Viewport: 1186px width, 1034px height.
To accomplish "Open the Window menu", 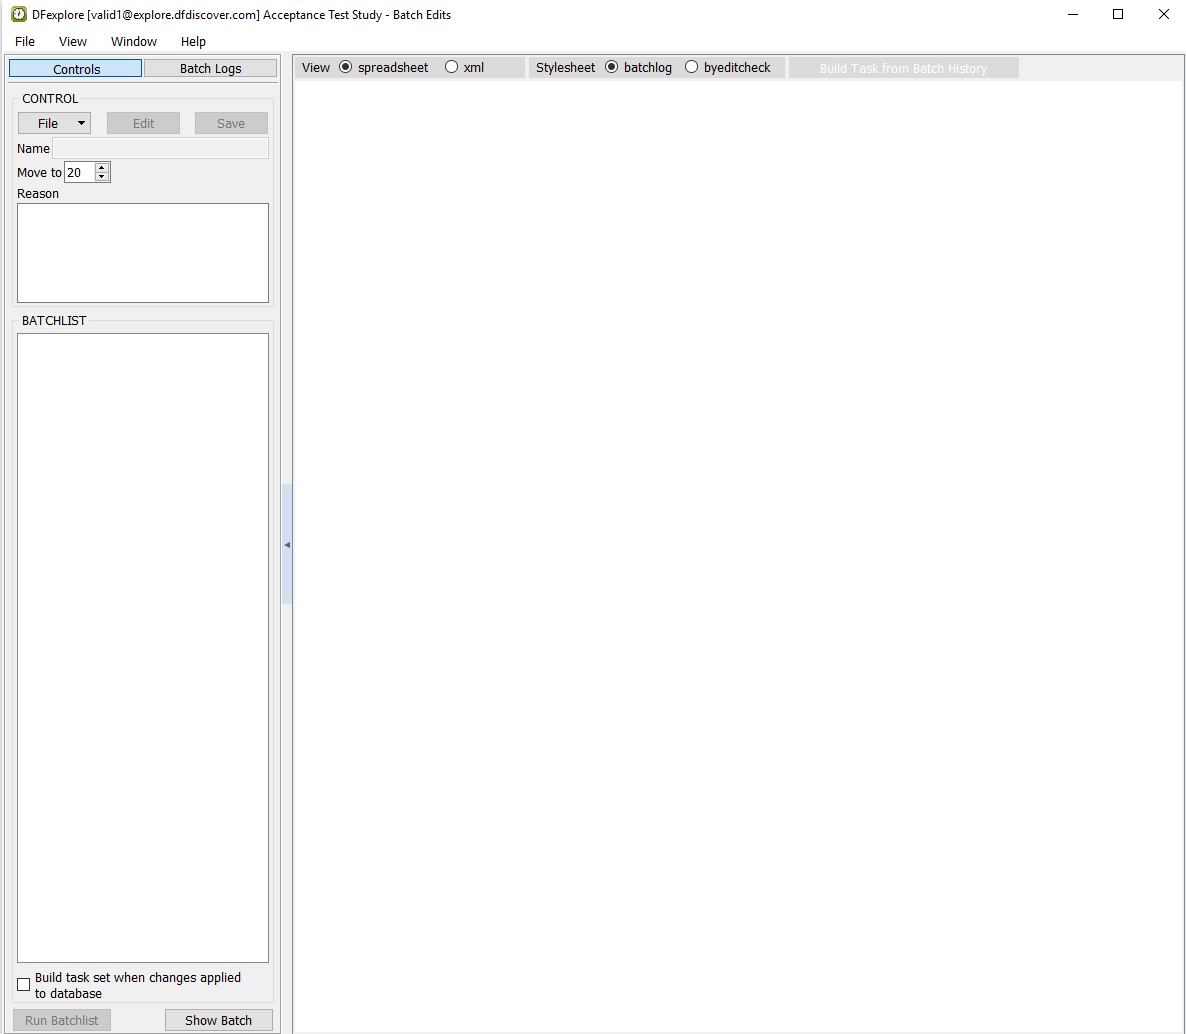I will (x=134, y=41).
